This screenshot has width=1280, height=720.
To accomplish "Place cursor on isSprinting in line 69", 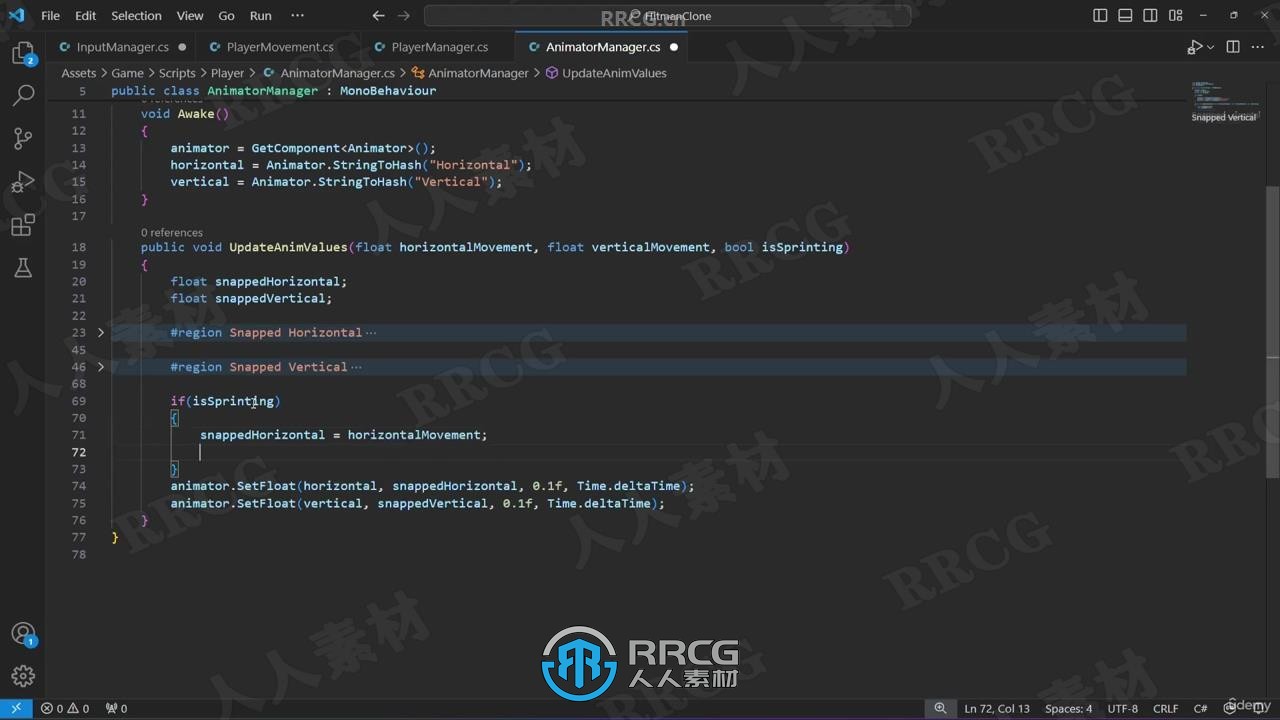I will pyautogui.click(x=233, y=400).
